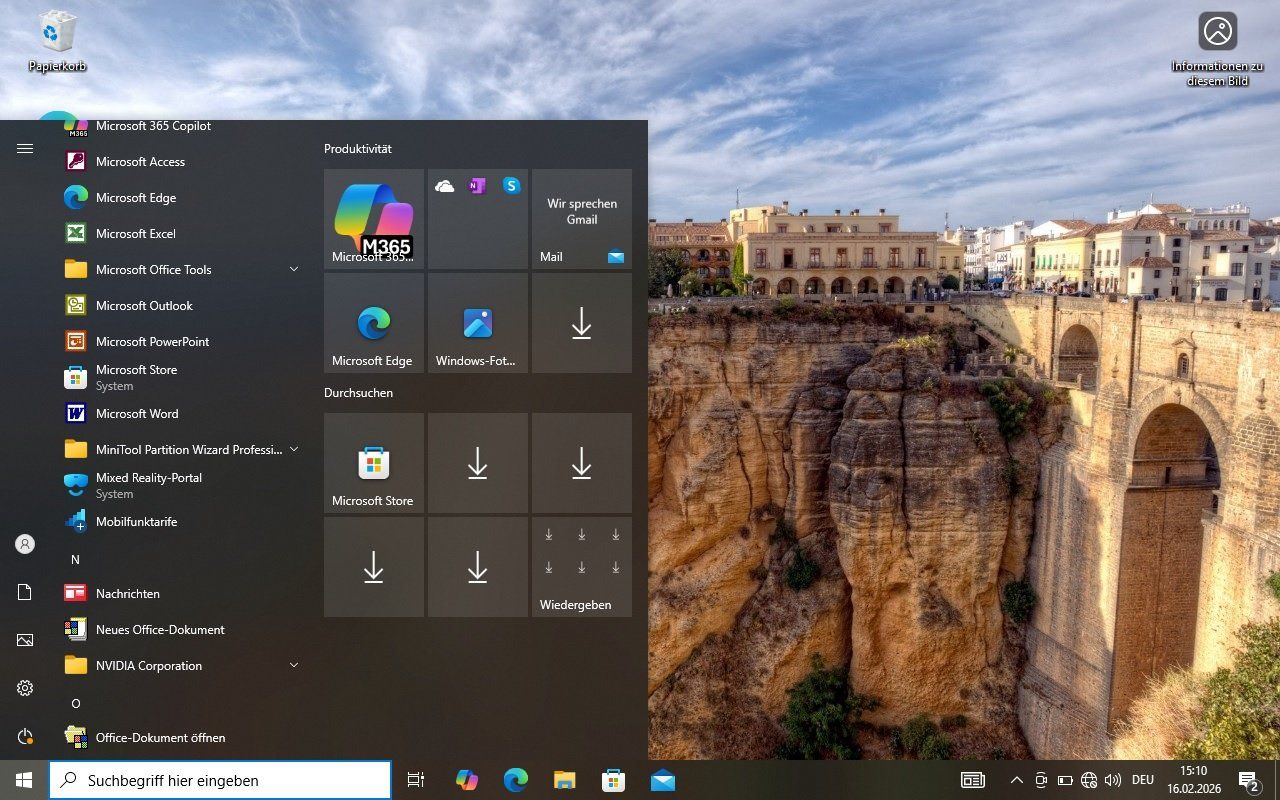Open network globe tray icon
The width and height of the screenshot is (1280, 800).
pyautogui.click(x=1089, y=780)
